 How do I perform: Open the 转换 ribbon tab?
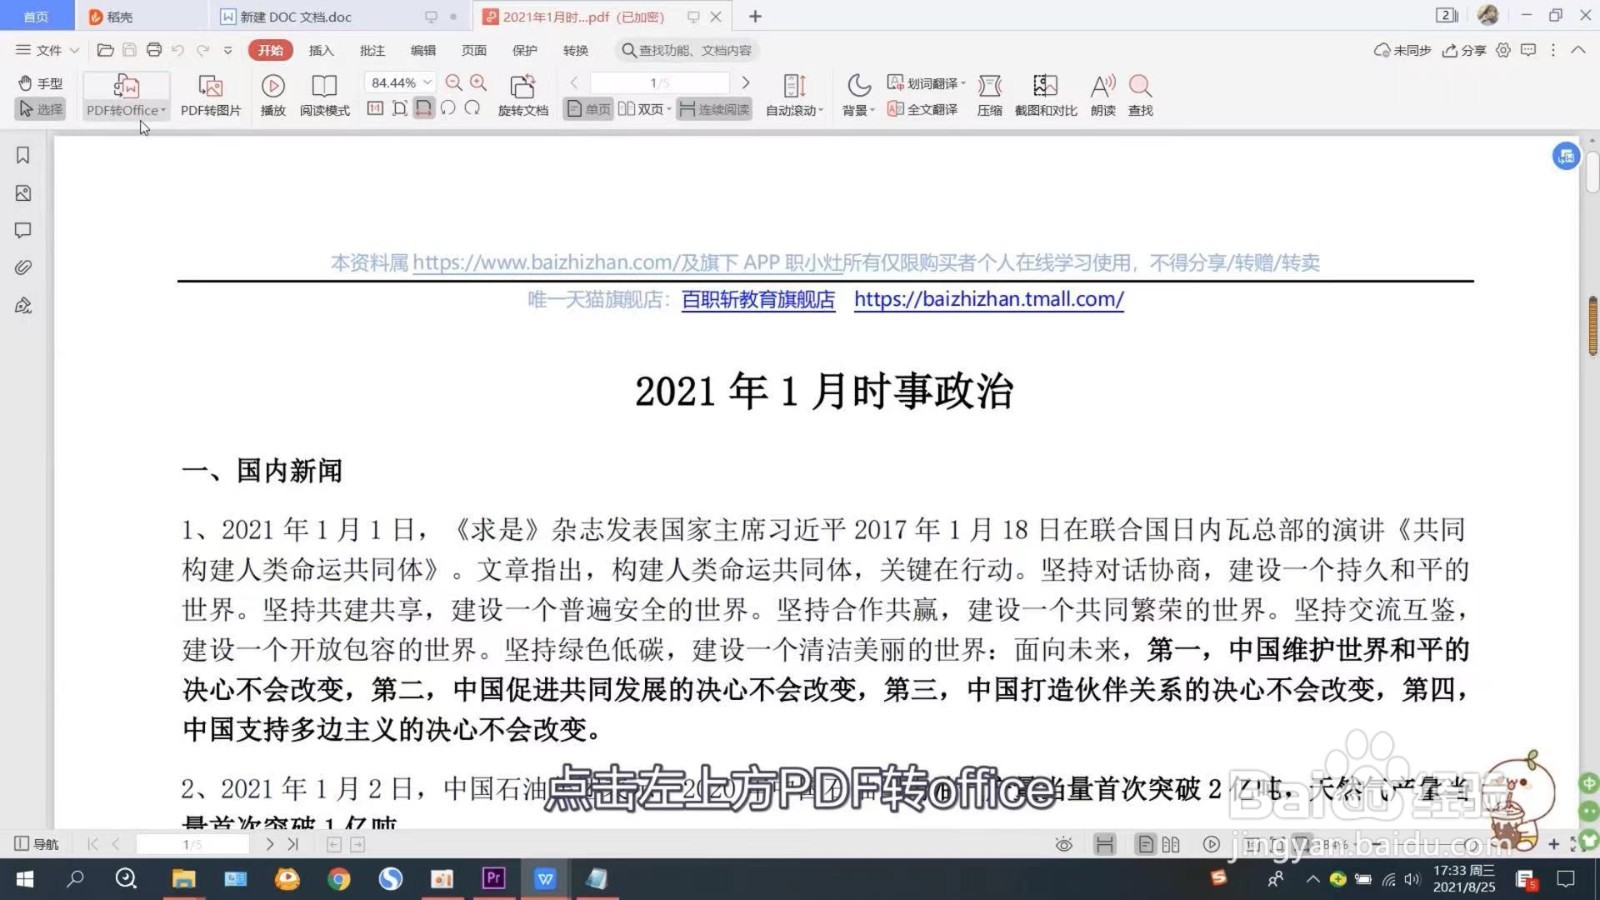[x=576, y=50]
